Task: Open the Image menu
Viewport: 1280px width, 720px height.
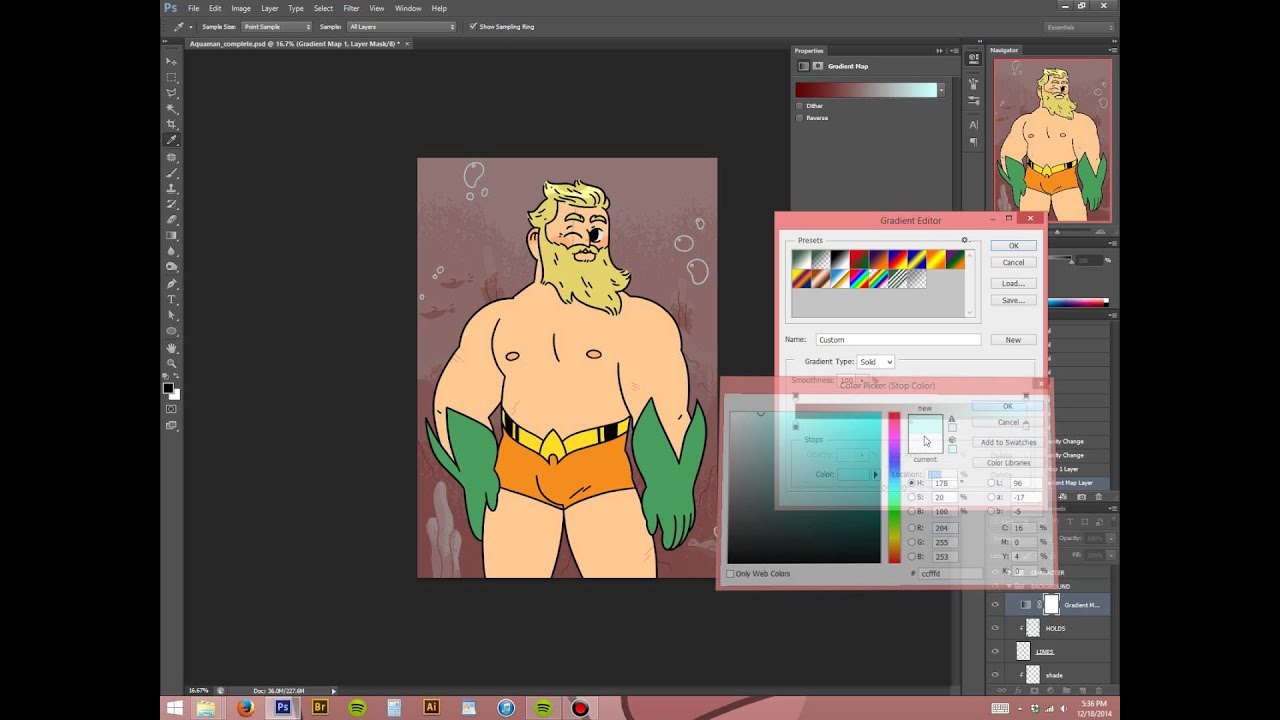Action: click(x=241, y=8)
